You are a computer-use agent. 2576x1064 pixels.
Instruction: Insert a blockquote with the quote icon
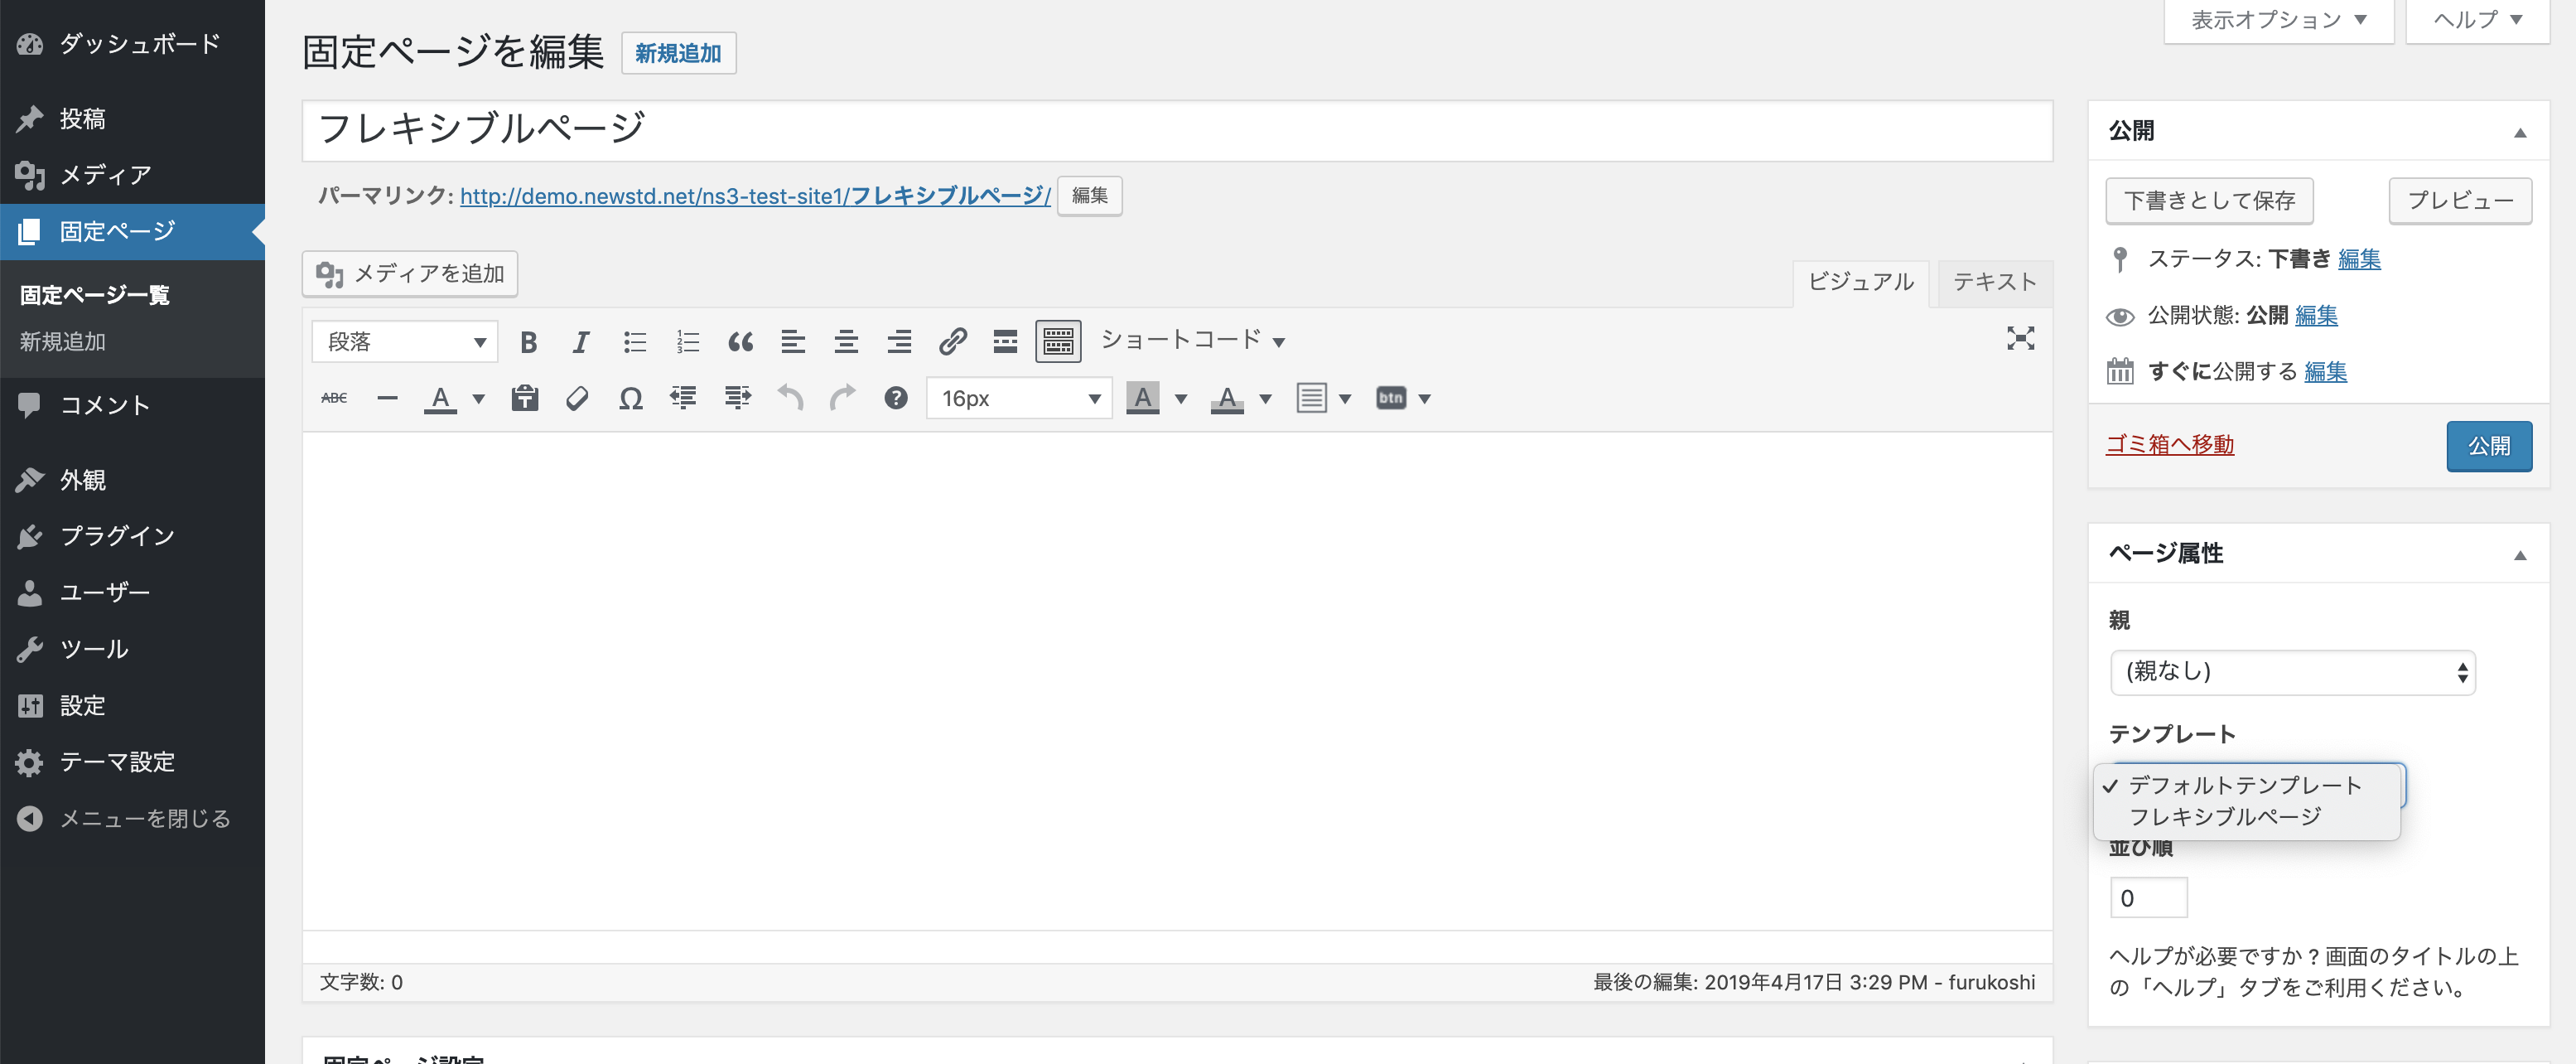coord(740,343)
